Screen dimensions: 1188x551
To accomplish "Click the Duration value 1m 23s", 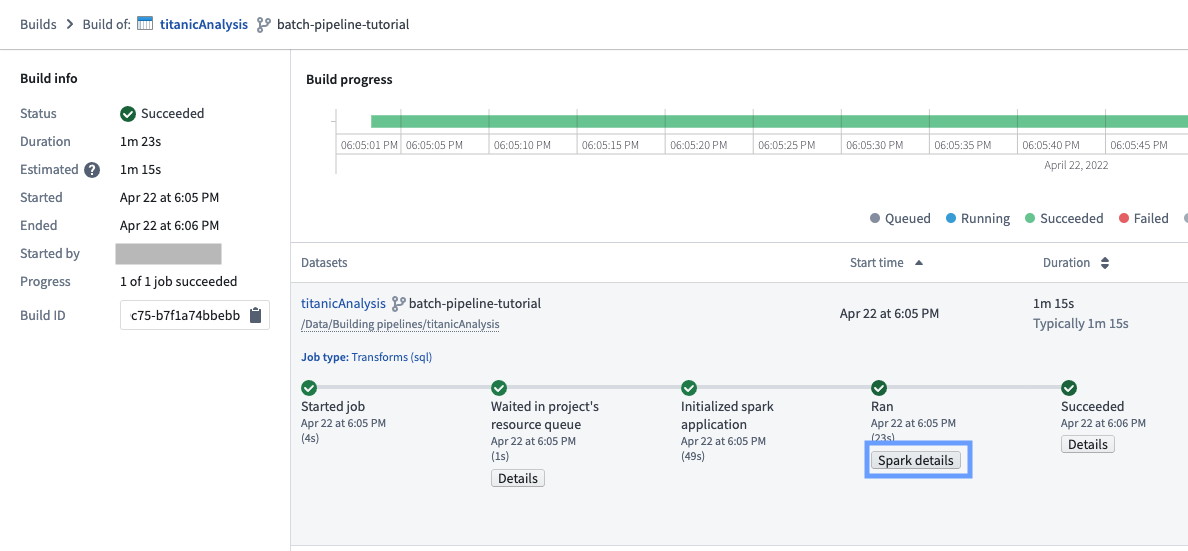I will [x=139, y=142].
